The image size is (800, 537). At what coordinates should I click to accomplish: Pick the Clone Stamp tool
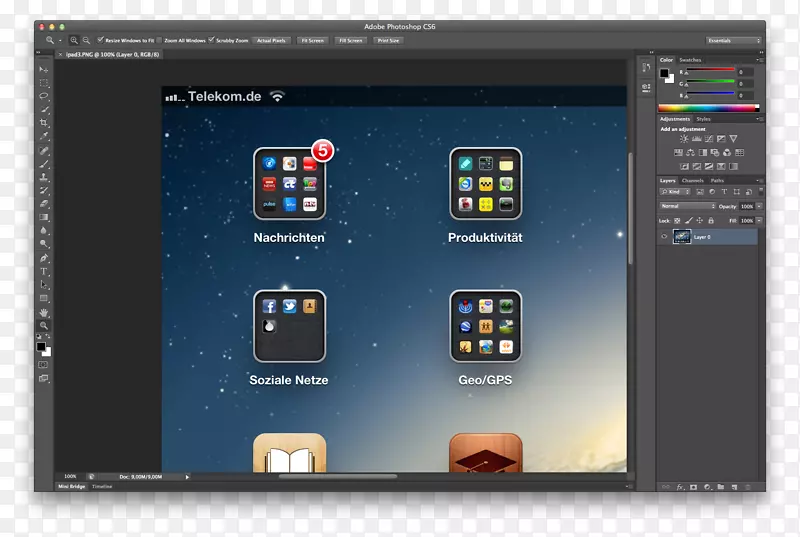[x=44, y=176]
